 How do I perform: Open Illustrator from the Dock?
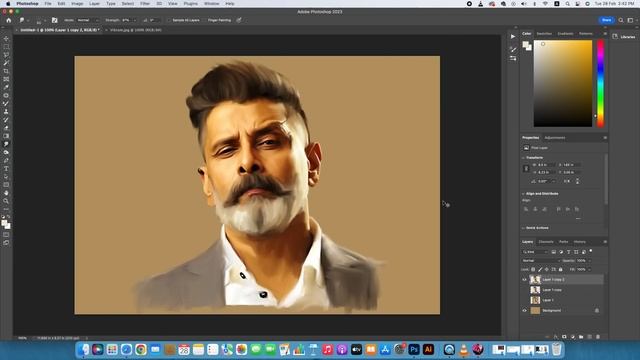pos(428,349)
